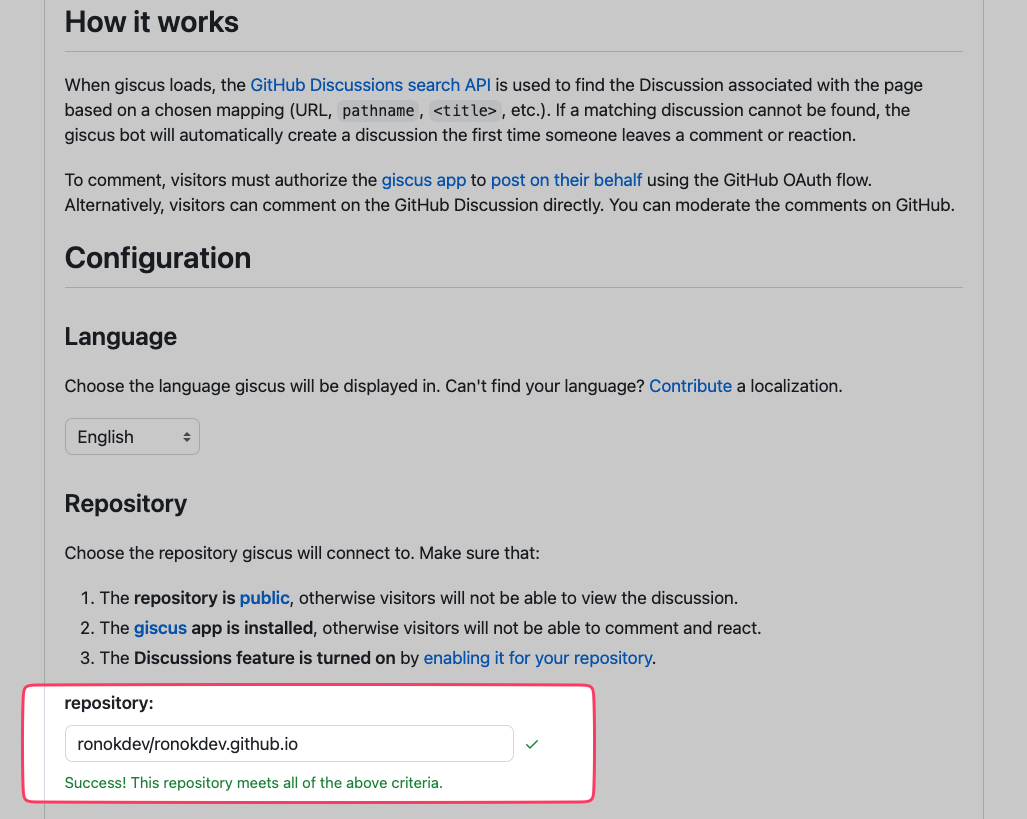Click bold "Discussions feature is turned on" text
The height and width of the screenshot is (819, 1027).
pos(264,658)
